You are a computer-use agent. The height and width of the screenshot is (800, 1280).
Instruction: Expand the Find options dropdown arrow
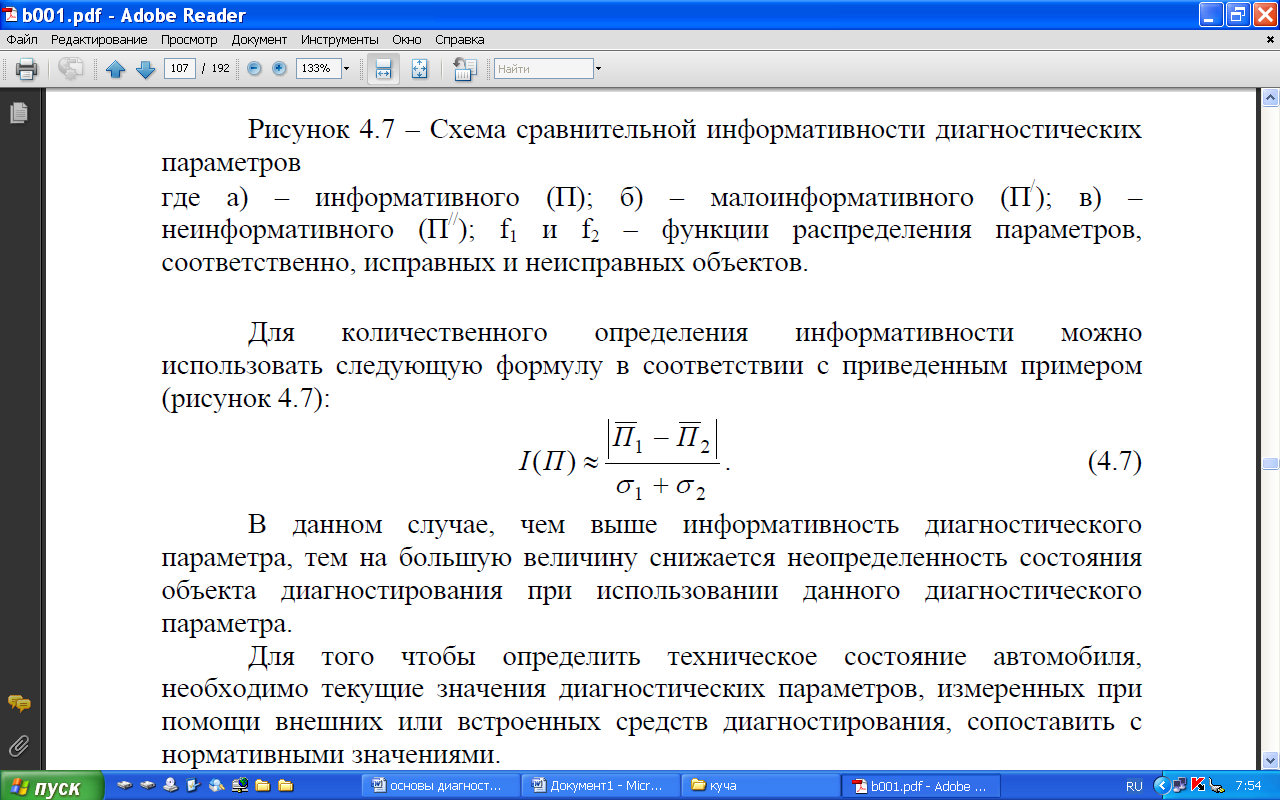pos(598,69)
